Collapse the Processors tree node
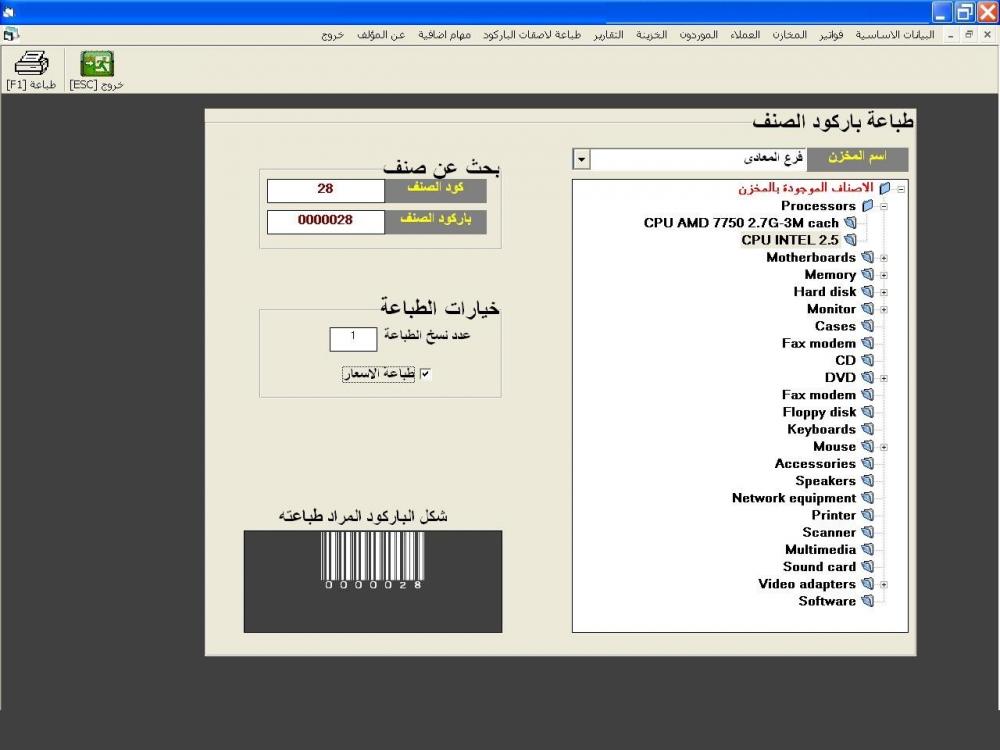 884,207
